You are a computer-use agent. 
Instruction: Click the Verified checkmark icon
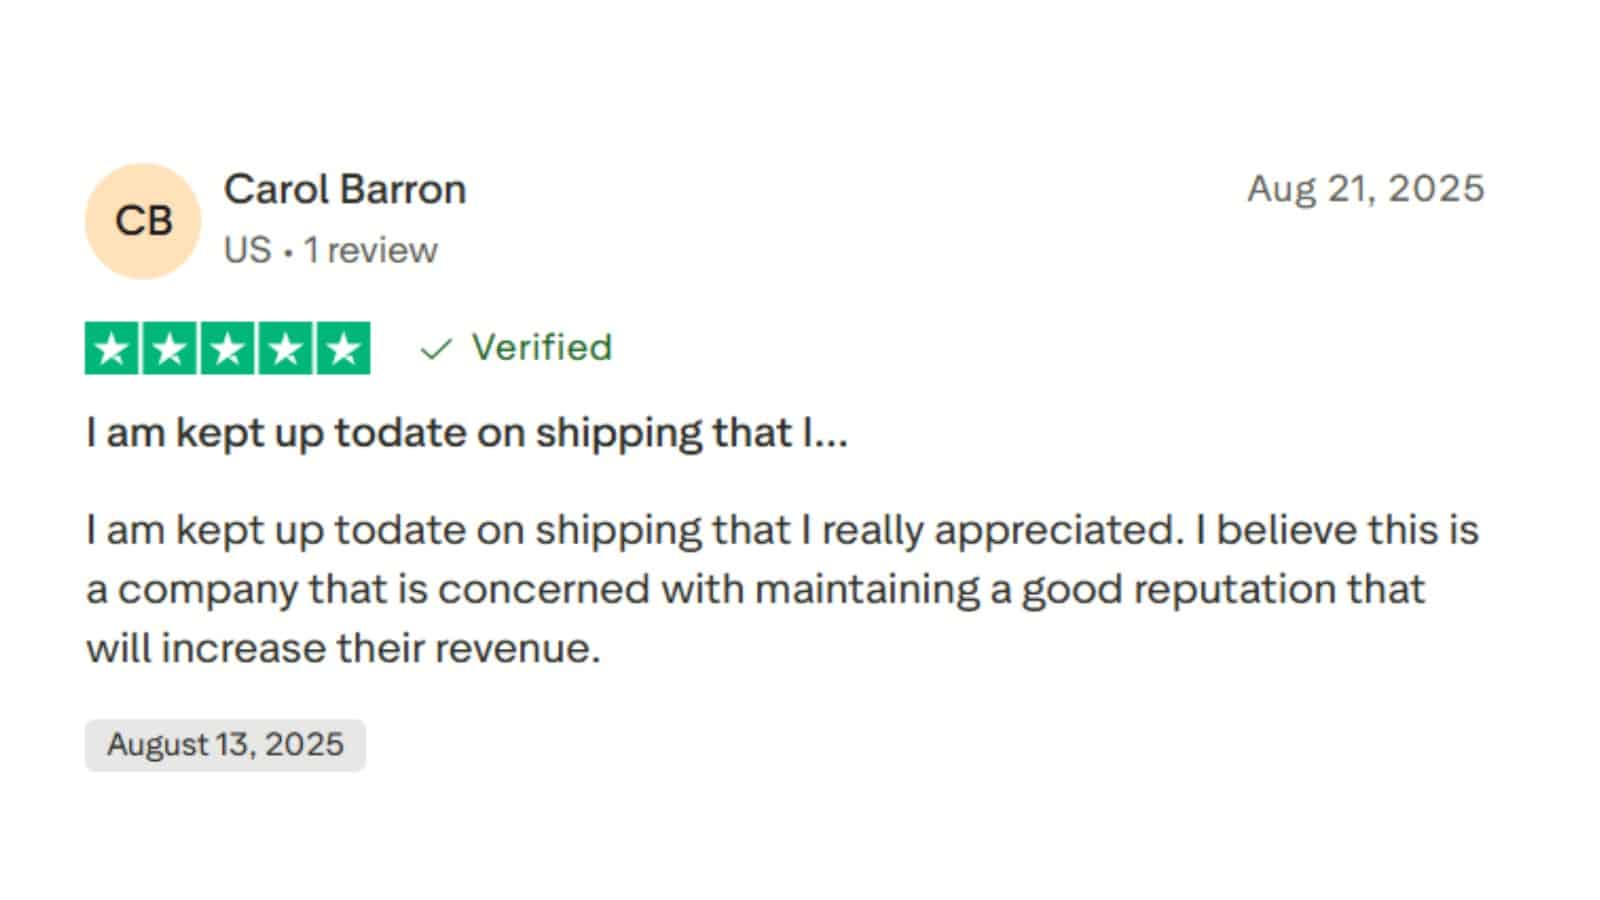tap(436, 349)
